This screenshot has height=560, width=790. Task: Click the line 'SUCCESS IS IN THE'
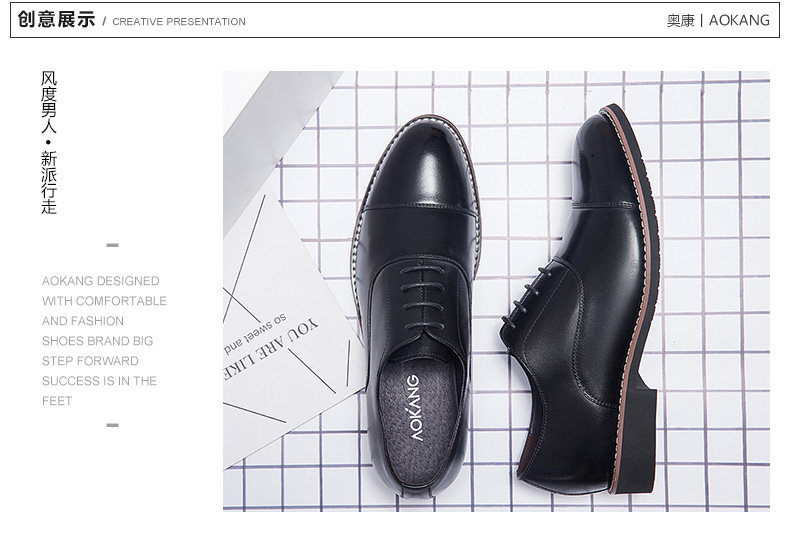click(99, 381)
